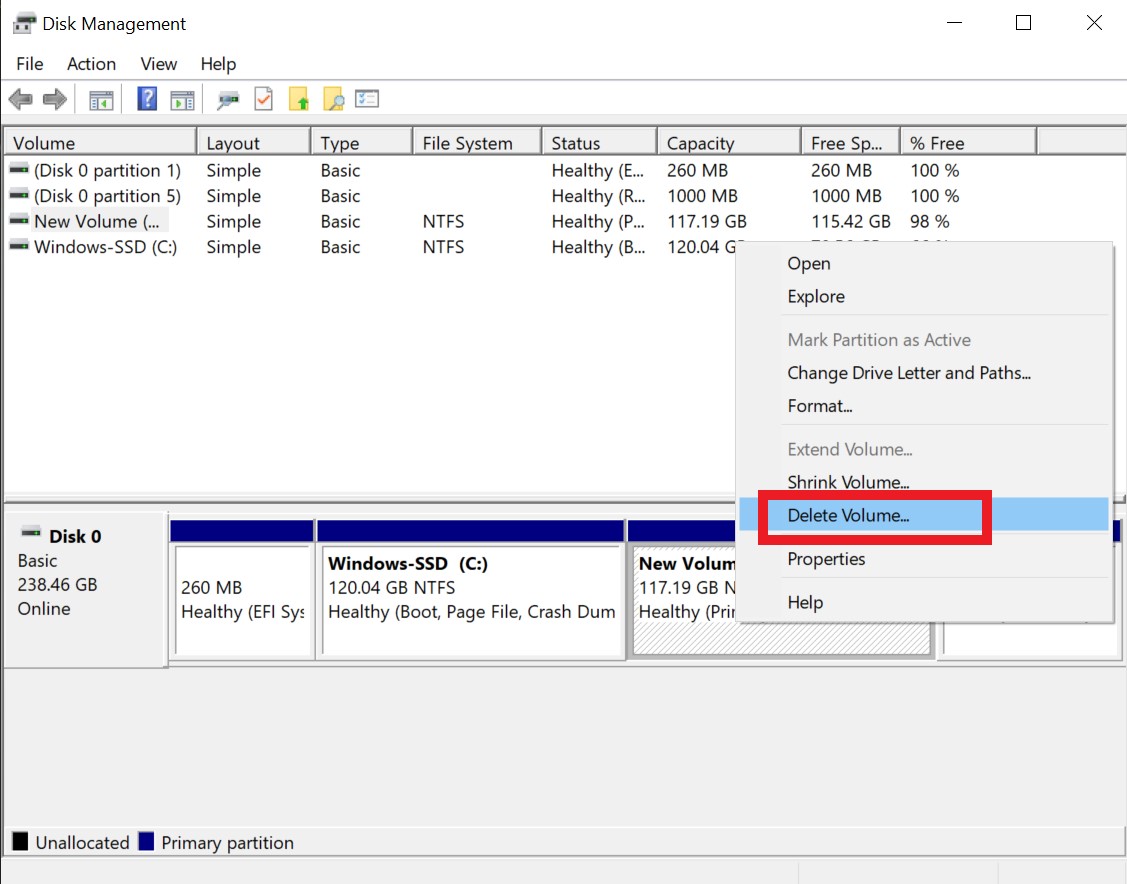Choose Delete Volume... from context menu
This screenshot has width=1127, height=884.
click(848, 516)
